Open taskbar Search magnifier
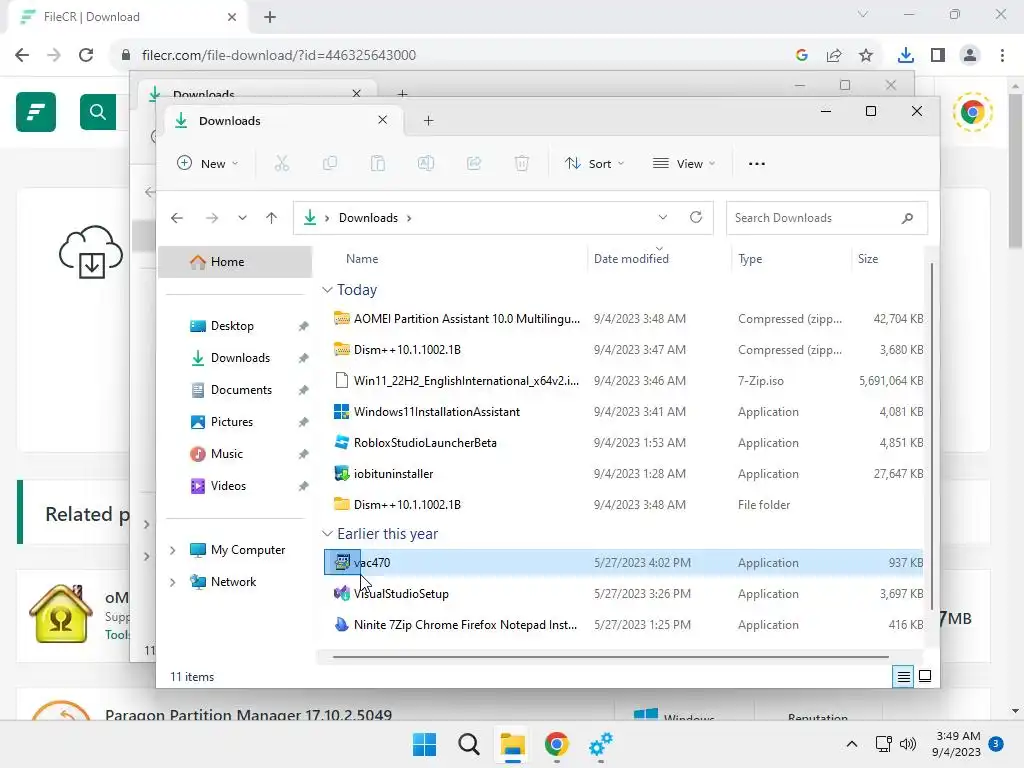The image size is (1024, 768). pos(468,744)
